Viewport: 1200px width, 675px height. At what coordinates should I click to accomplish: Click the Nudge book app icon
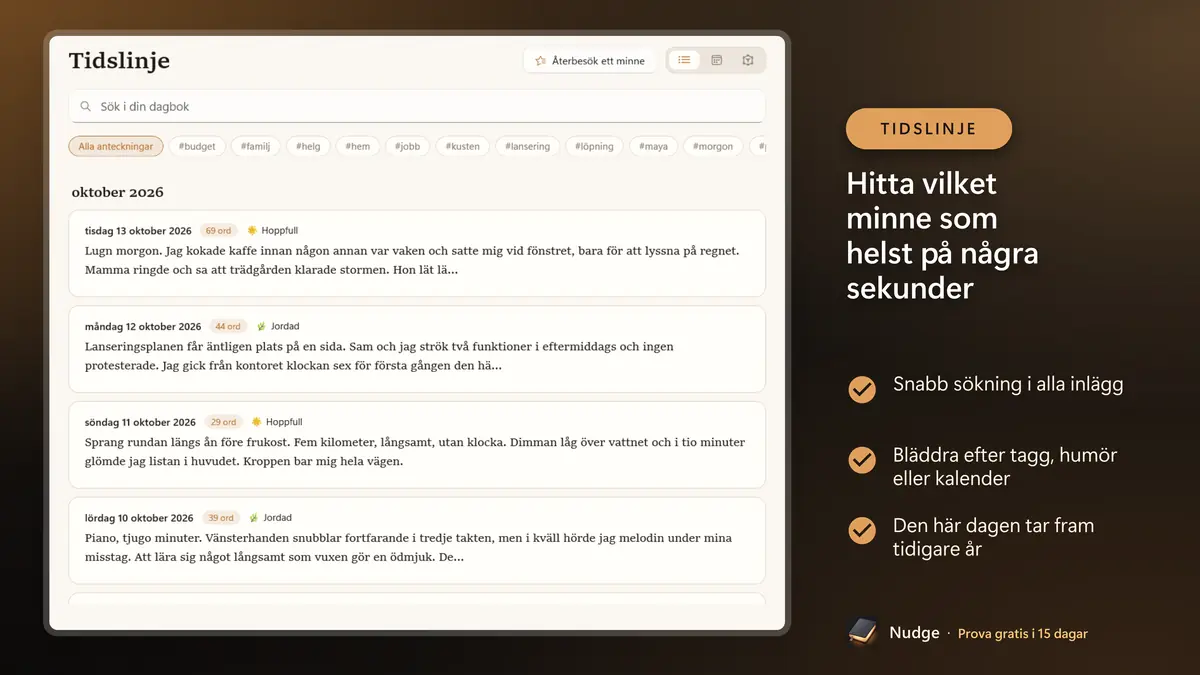point(862,632)
